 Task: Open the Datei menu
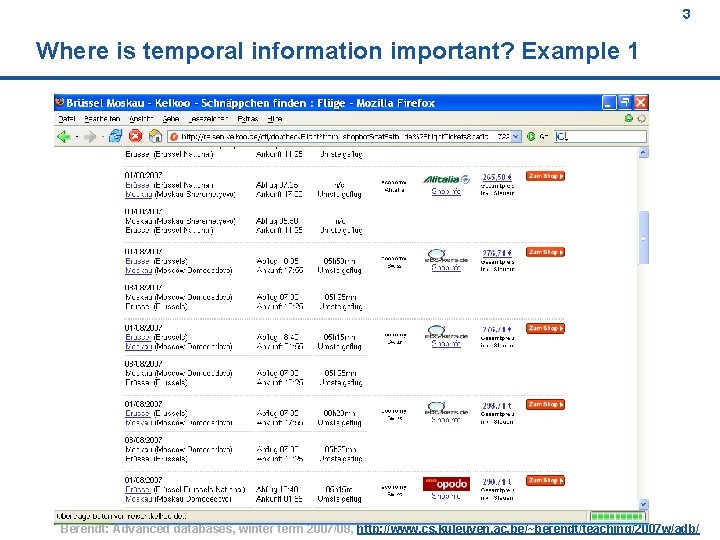click(67, 119)
